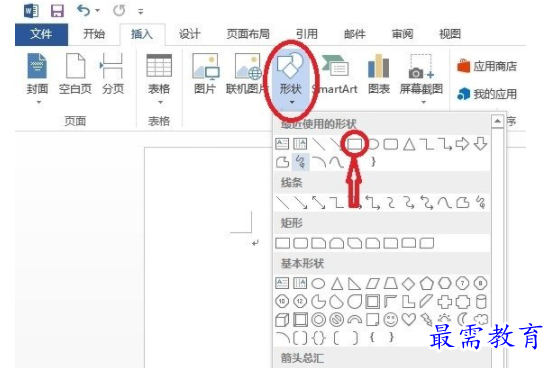This screenshot has width=551, height=368.
Task: Select the cube shape in 基本形状
Action: pos(282,320)
